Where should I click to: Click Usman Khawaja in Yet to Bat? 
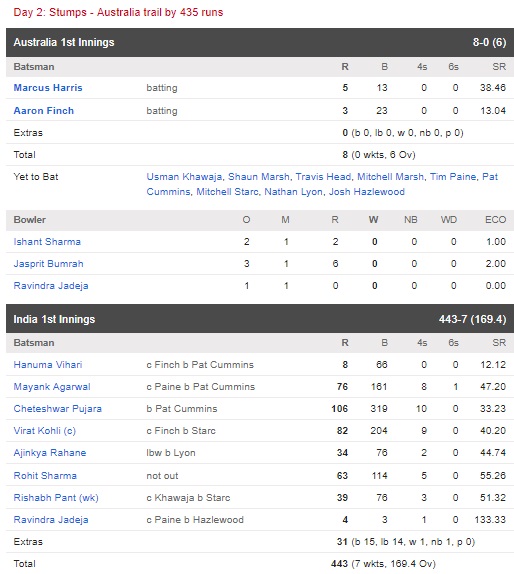pos(184,177)
